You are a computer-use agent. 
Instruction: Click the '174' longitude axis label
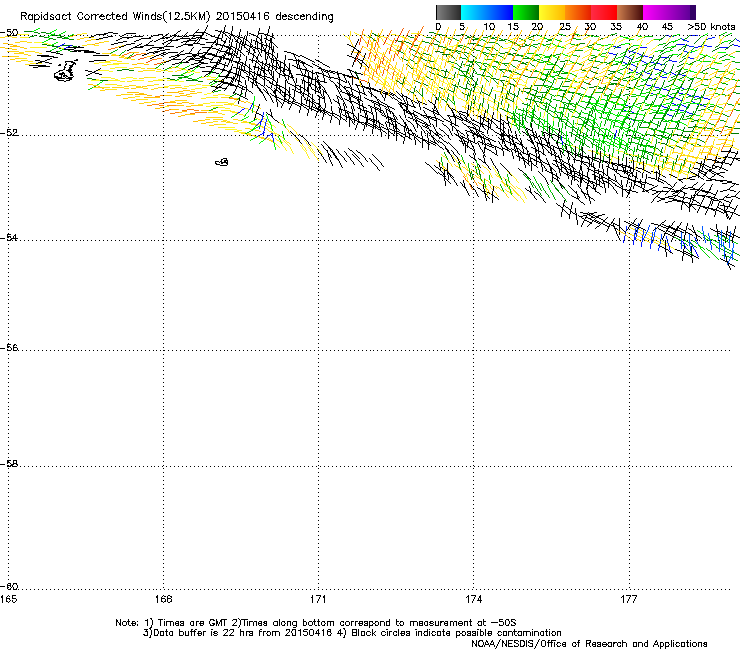[473, 599]
